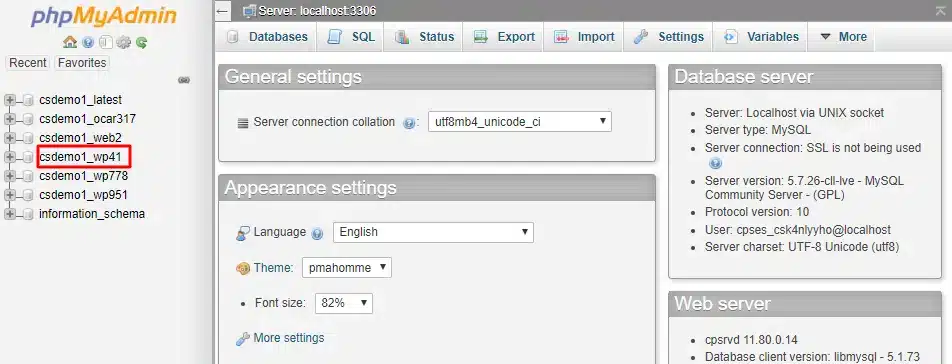Open help icon under Server connection SSL
The height and width of the screenshot is (364, 952).
pyautogui.click(x=715, y=163)
